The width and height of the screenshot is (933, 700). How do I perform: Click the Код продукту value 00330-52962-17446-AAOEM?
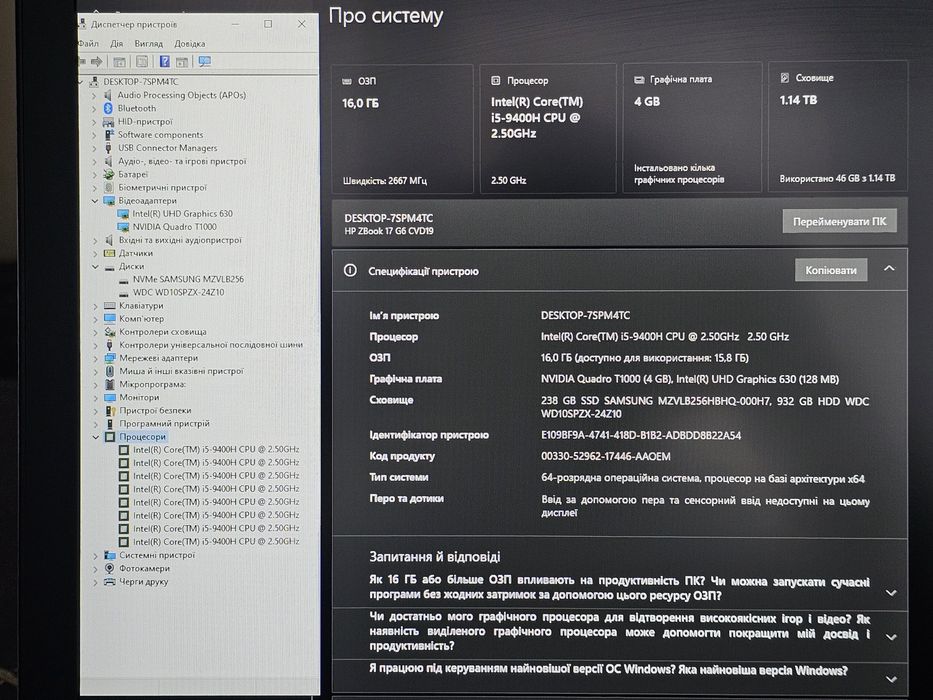606,456
